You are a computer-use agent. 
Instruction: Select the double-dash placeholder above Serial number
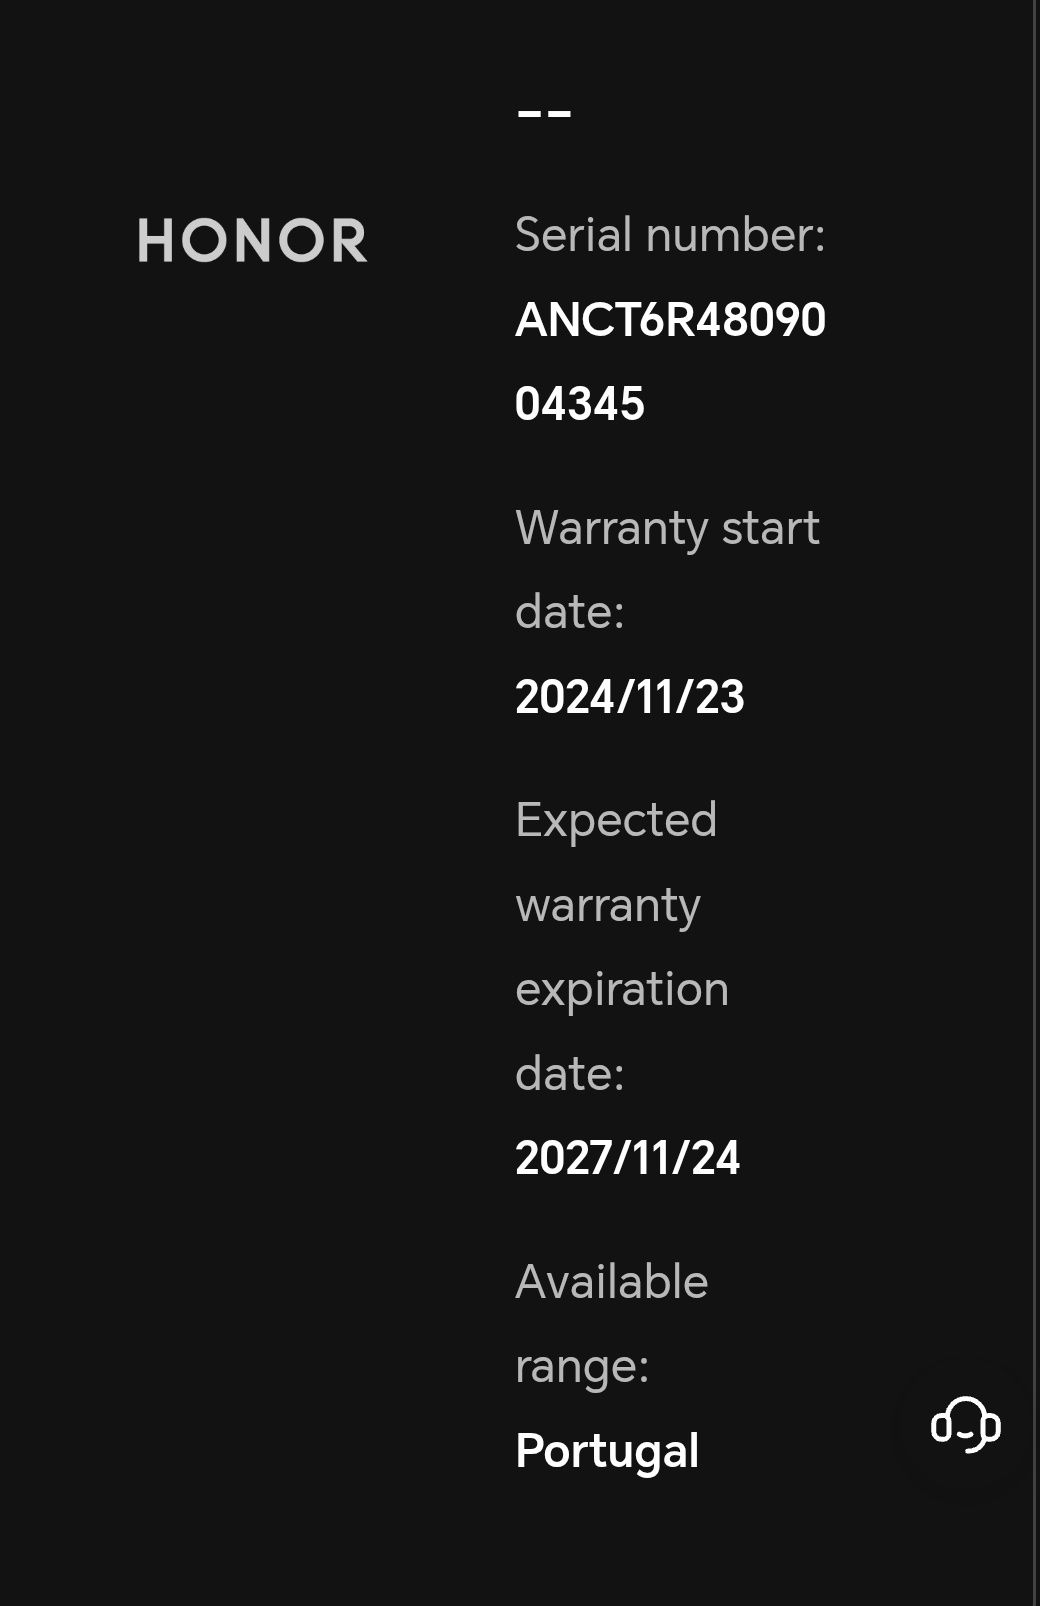(x=544, y=114)
